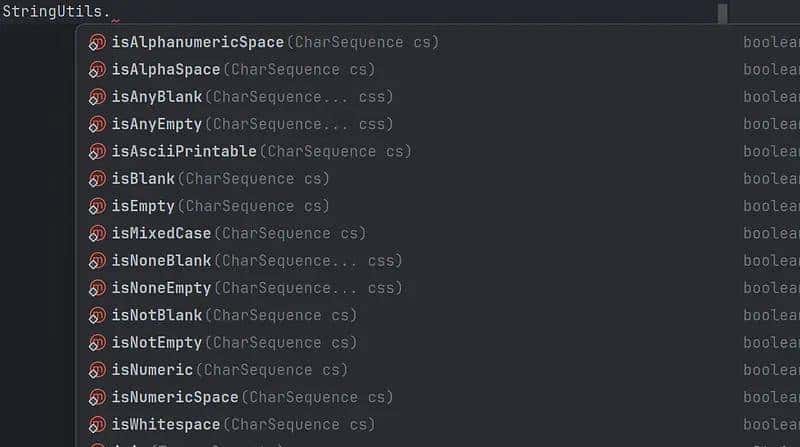
Task: Click the CharSequence... css parameters of isAnyBlank
Action: (298, 97)
